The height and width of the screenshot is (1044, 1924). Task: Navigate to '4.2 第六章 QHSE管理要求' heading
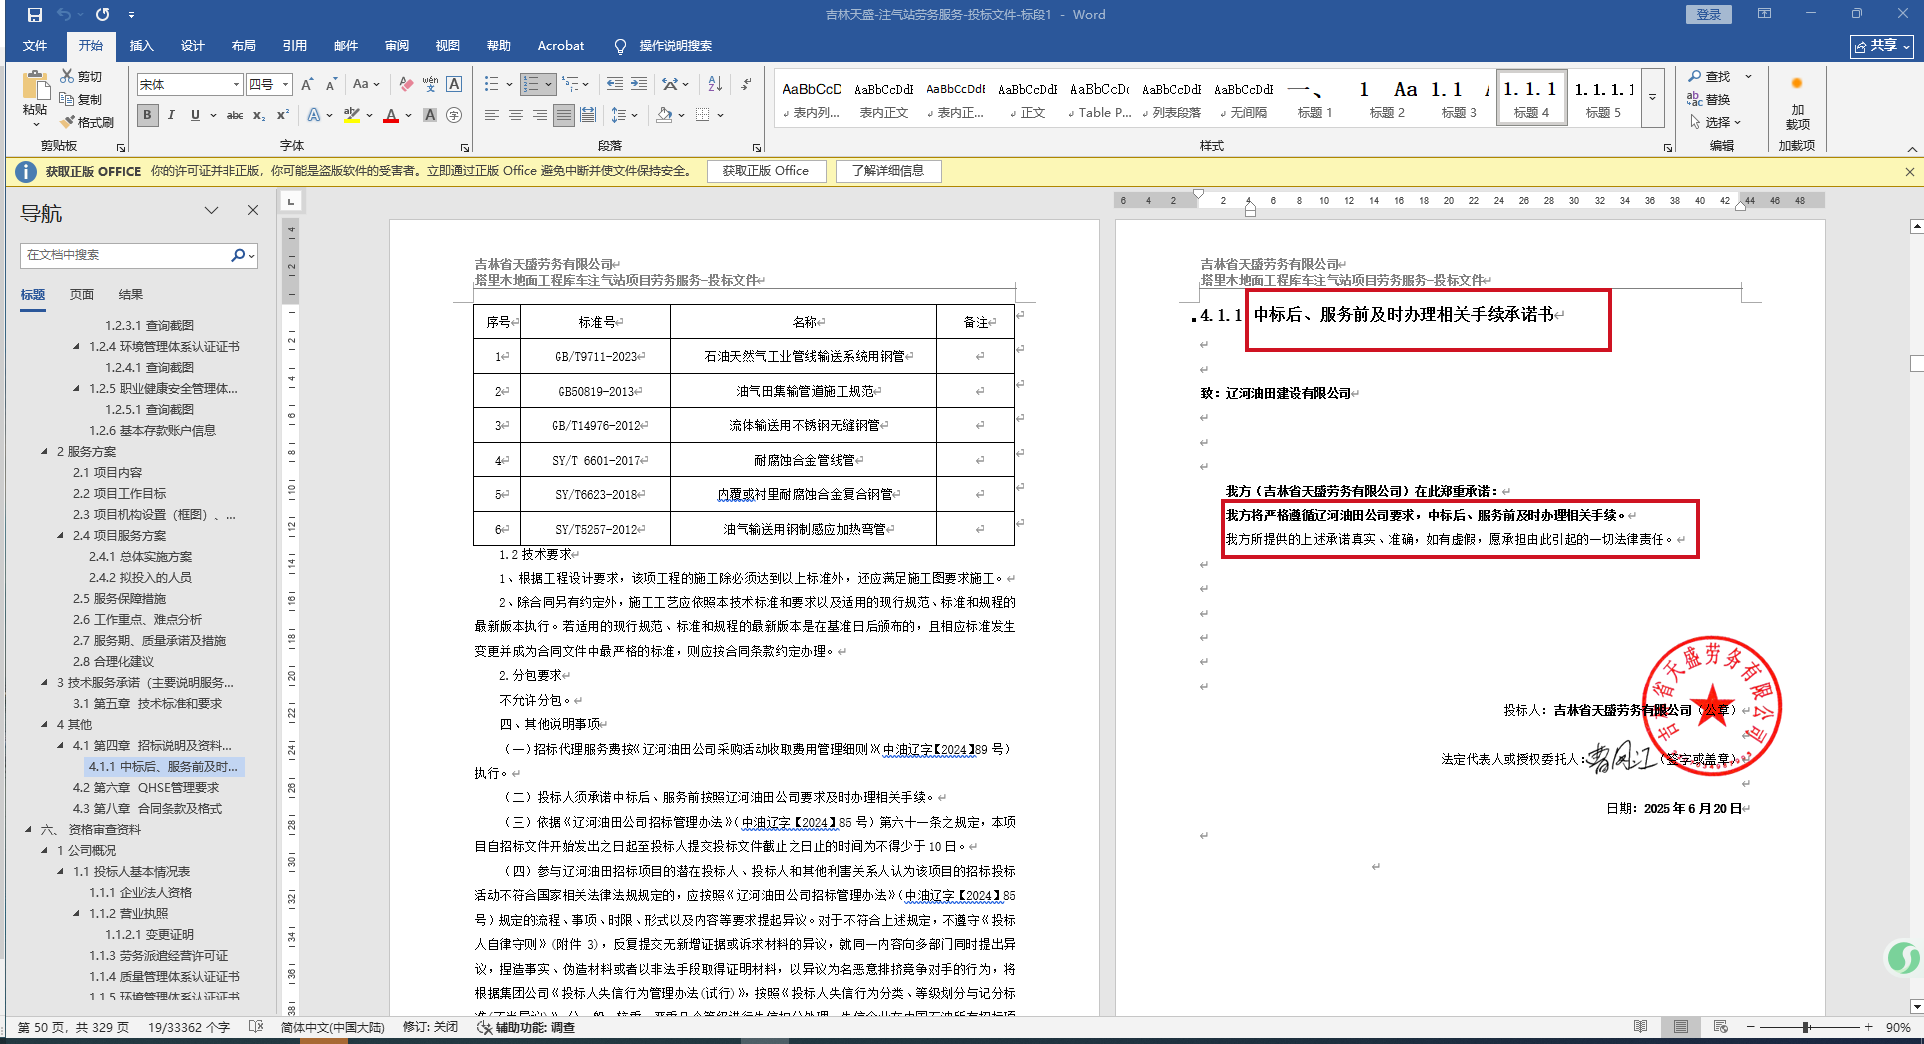(x=145, y=788)
